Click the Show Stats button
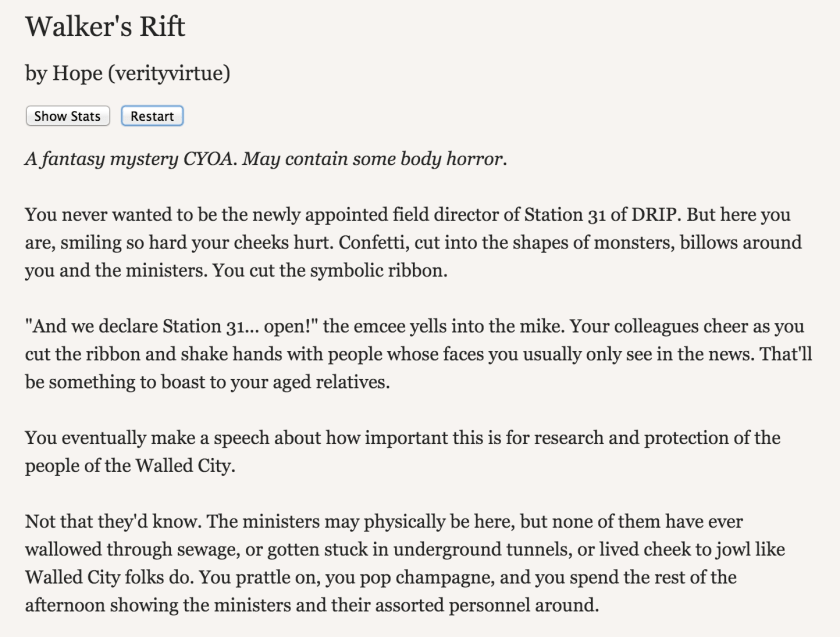Viewport: 840px width, 637px height. [x=67, y=116]
